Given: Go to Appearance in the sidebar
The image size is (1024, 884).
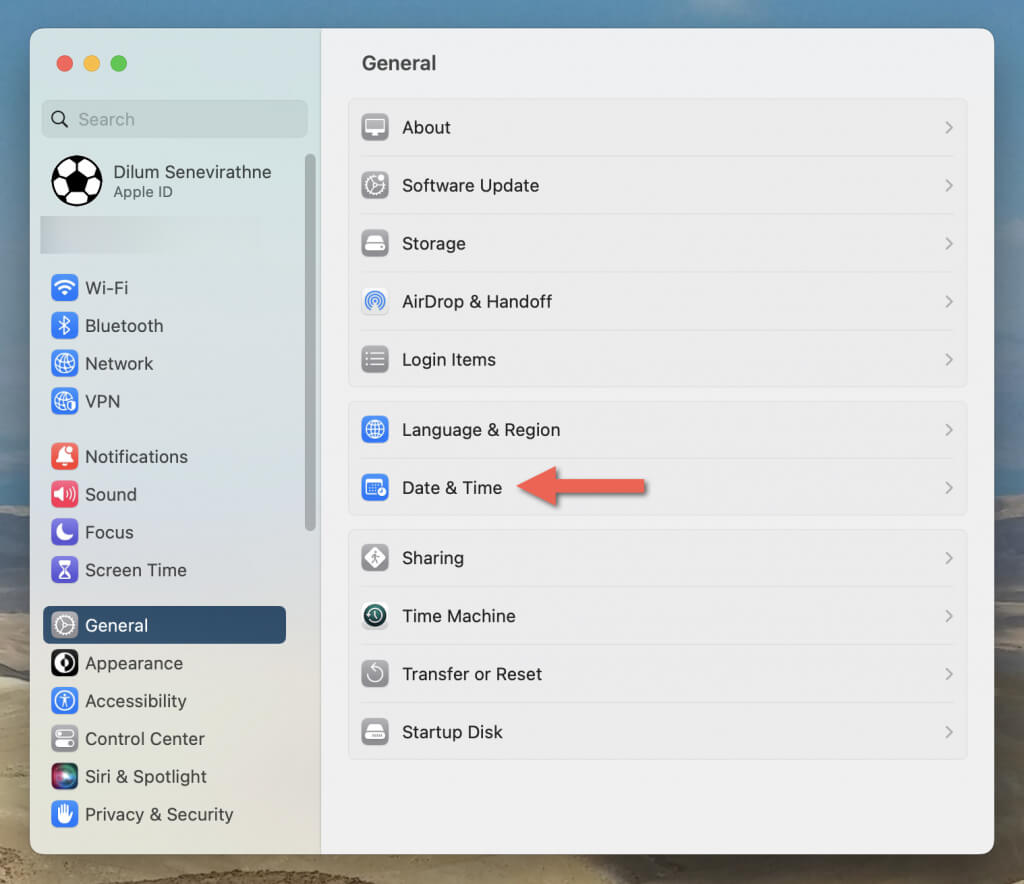Looking at the screenshot, I should click(134, 664).
